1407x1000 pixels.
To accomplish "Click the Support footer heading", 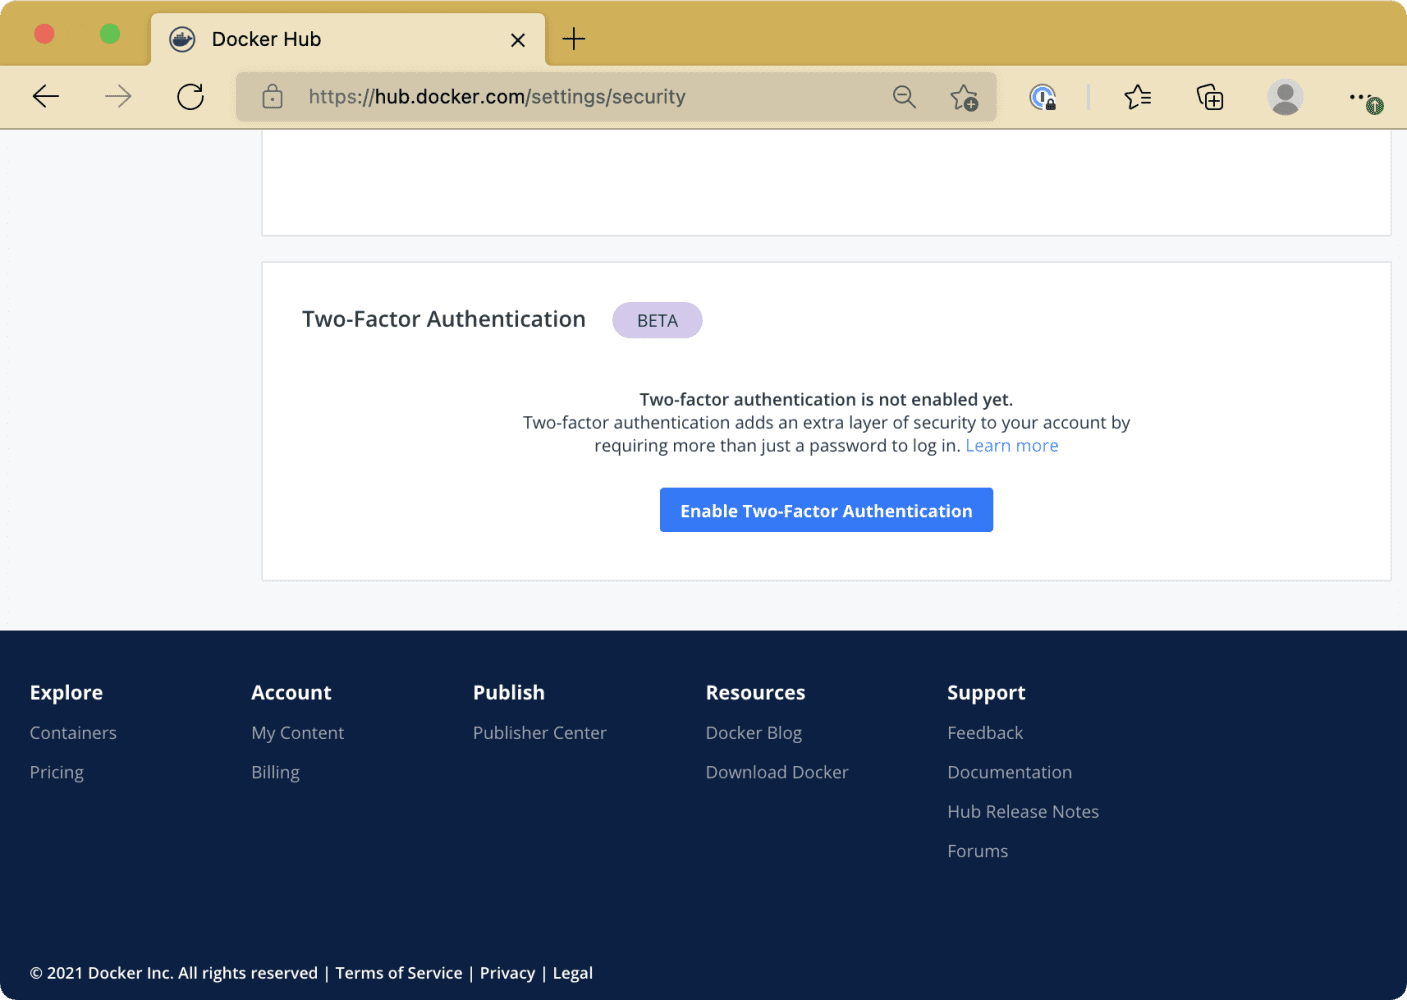I will pos(986,693).
